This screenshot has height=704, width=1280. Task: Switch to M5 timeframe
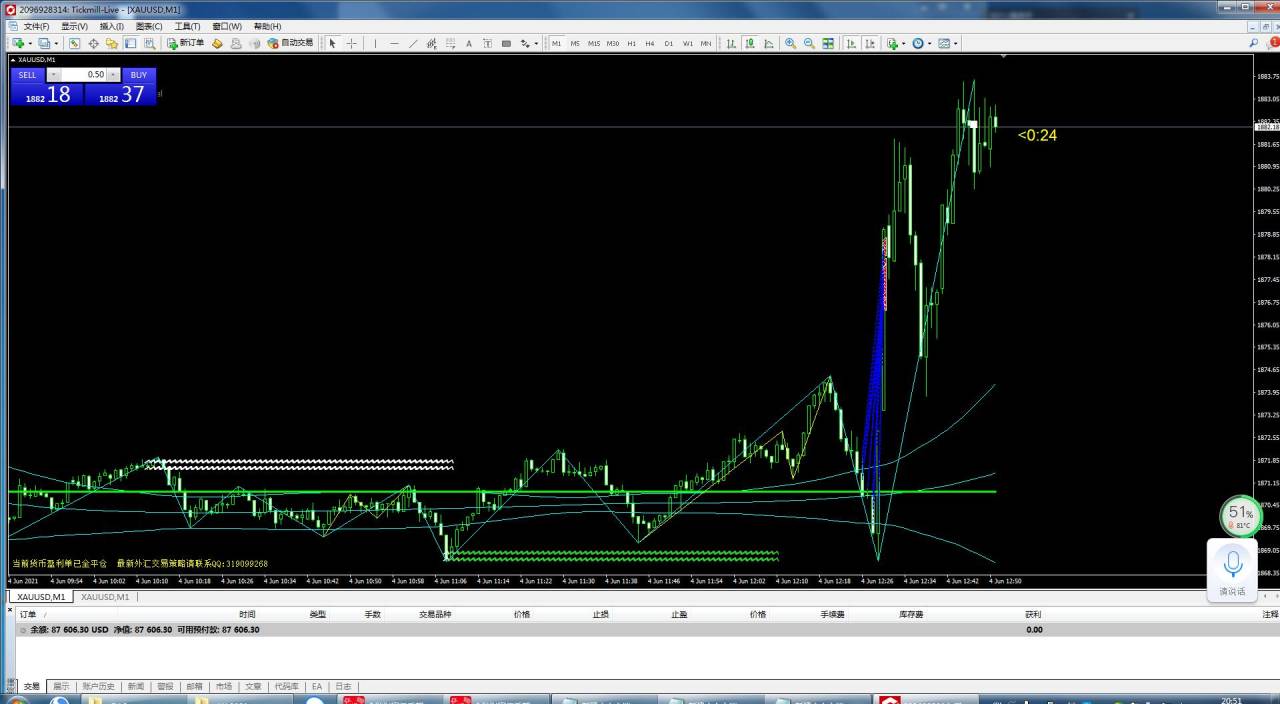(x=575, y=43)
